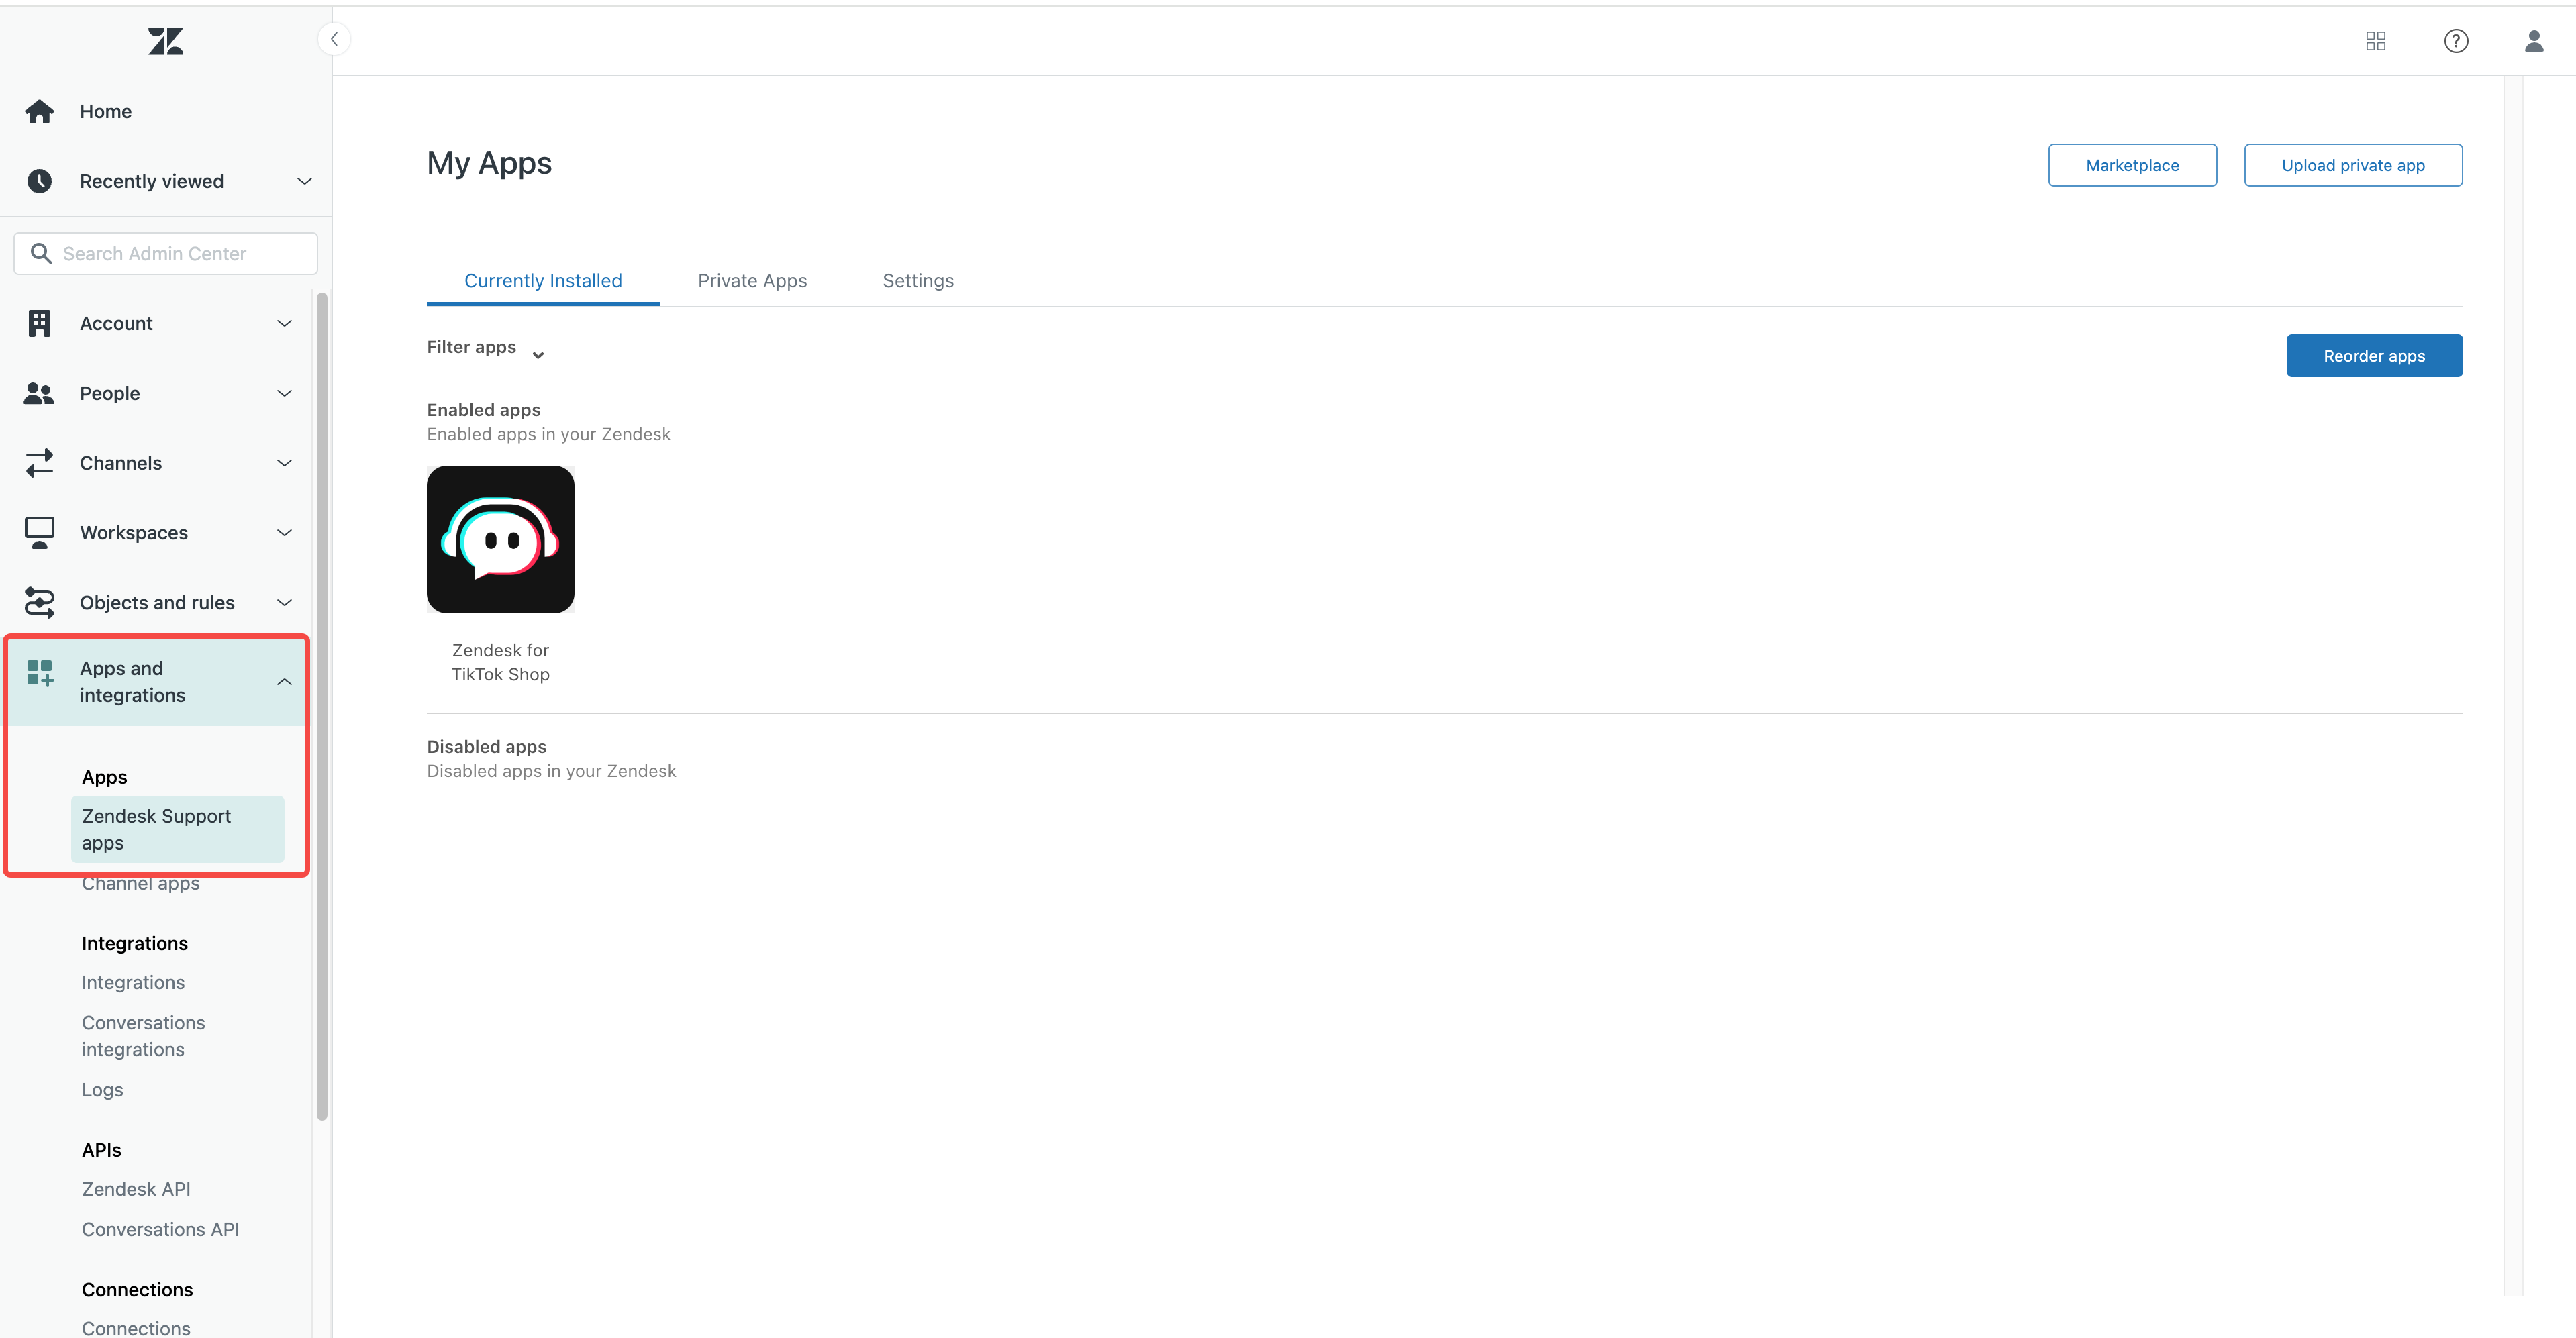The width and height of the screenshot is (2576, 1338).
Task: Open the Zendesk for TikTok Shop app
Action: pyautogui.click(x=500, y=540)
